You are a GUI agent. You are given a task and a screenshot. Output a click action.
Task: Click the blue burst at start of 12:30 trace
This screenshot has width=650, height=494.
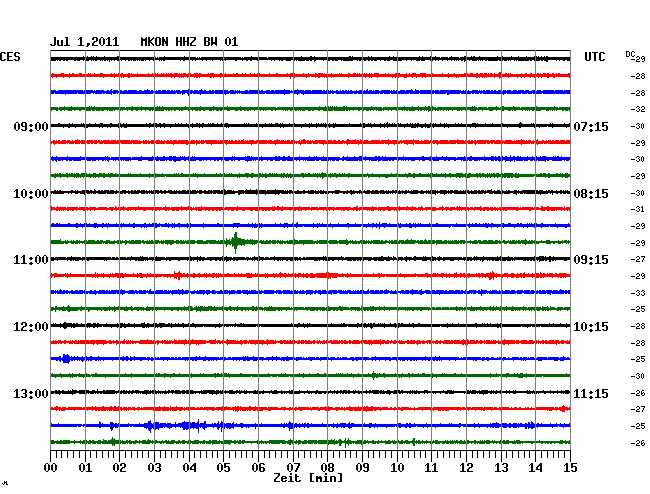(x=65, y=358)
